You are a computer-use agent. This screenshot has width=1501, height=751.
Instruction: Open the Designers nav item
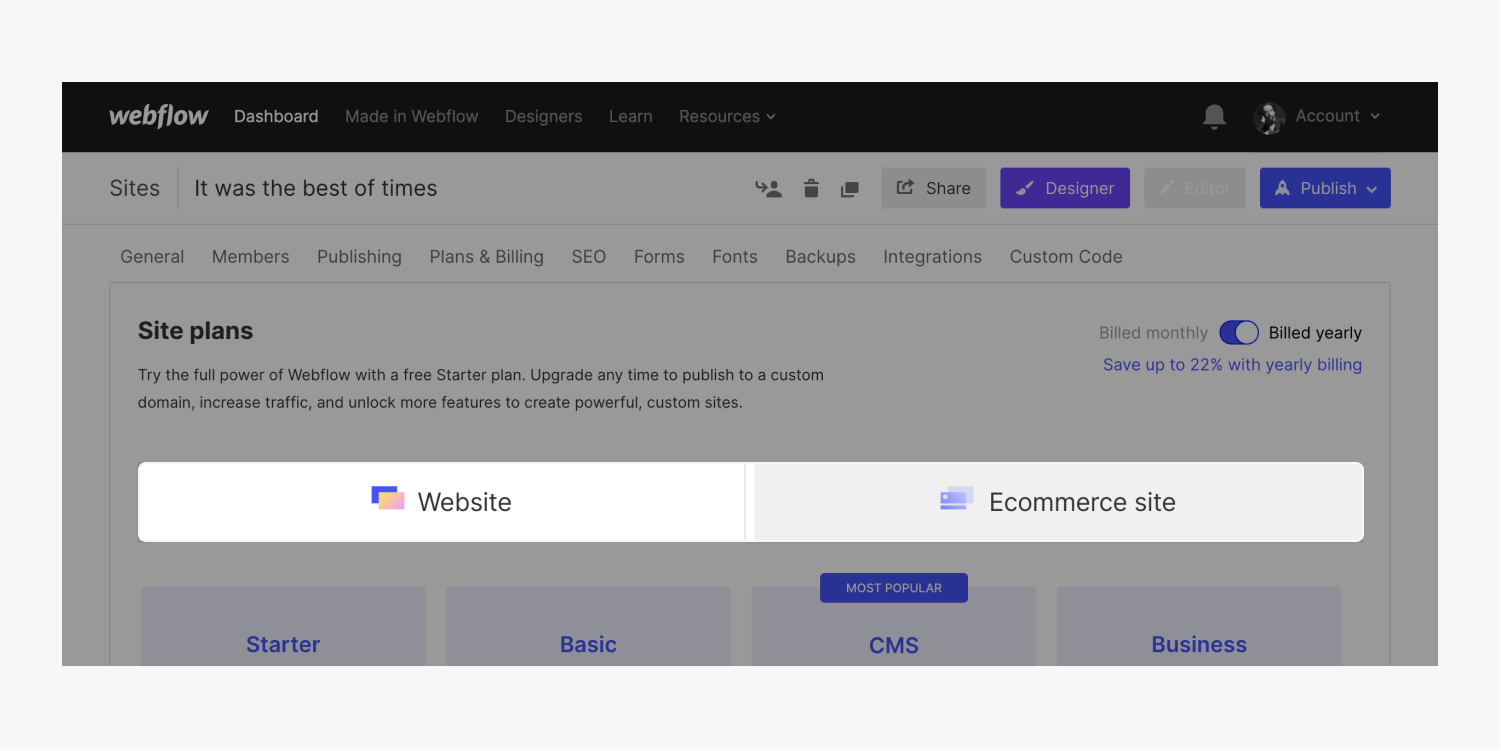point(543,116)
